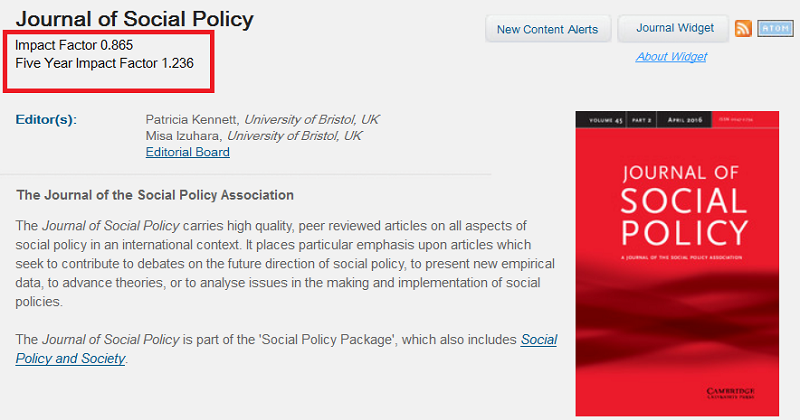Click The Journal of the Social Policy Association heading

pyautogui.click(x=155, y=195)
